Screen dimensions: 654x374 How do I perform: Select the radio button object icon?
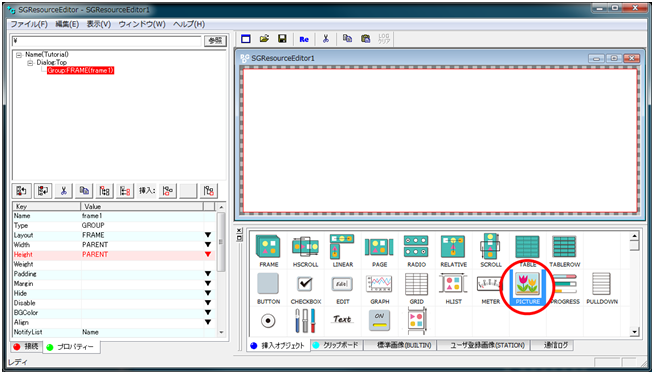[268, 321]
